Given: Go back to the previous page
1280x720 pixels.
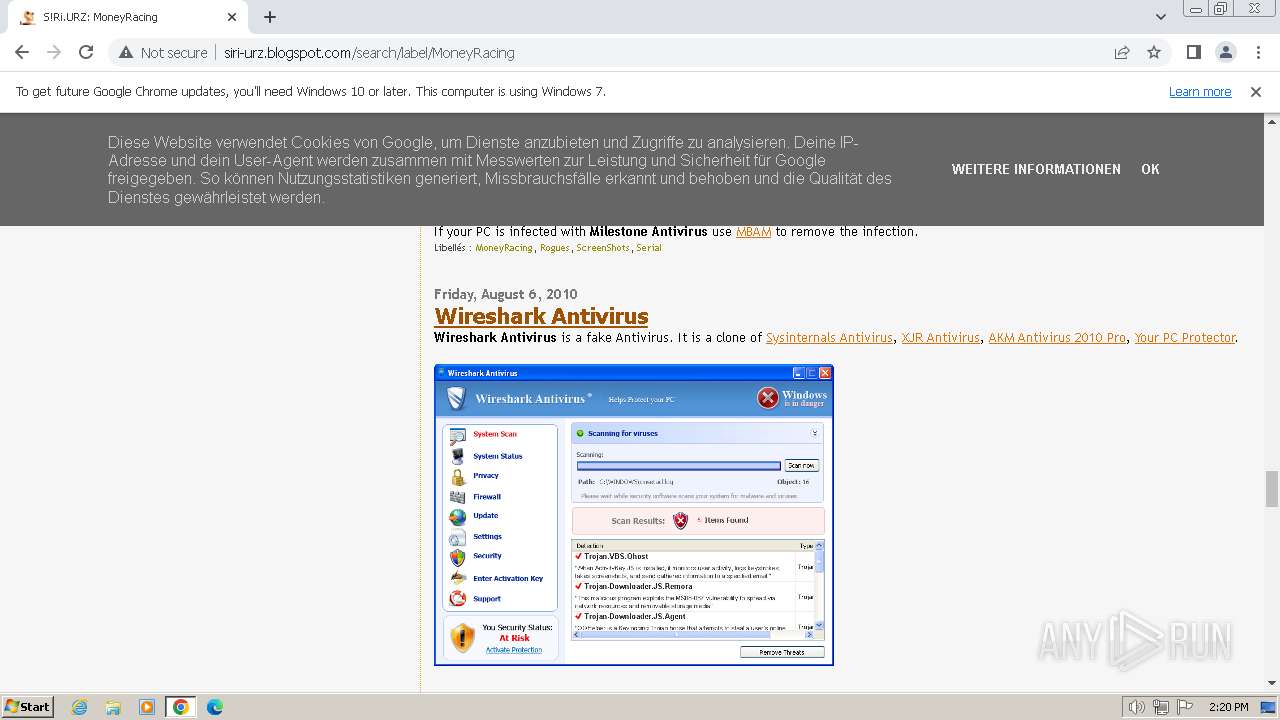Looking at the screenshot, I should coord(22,52).
